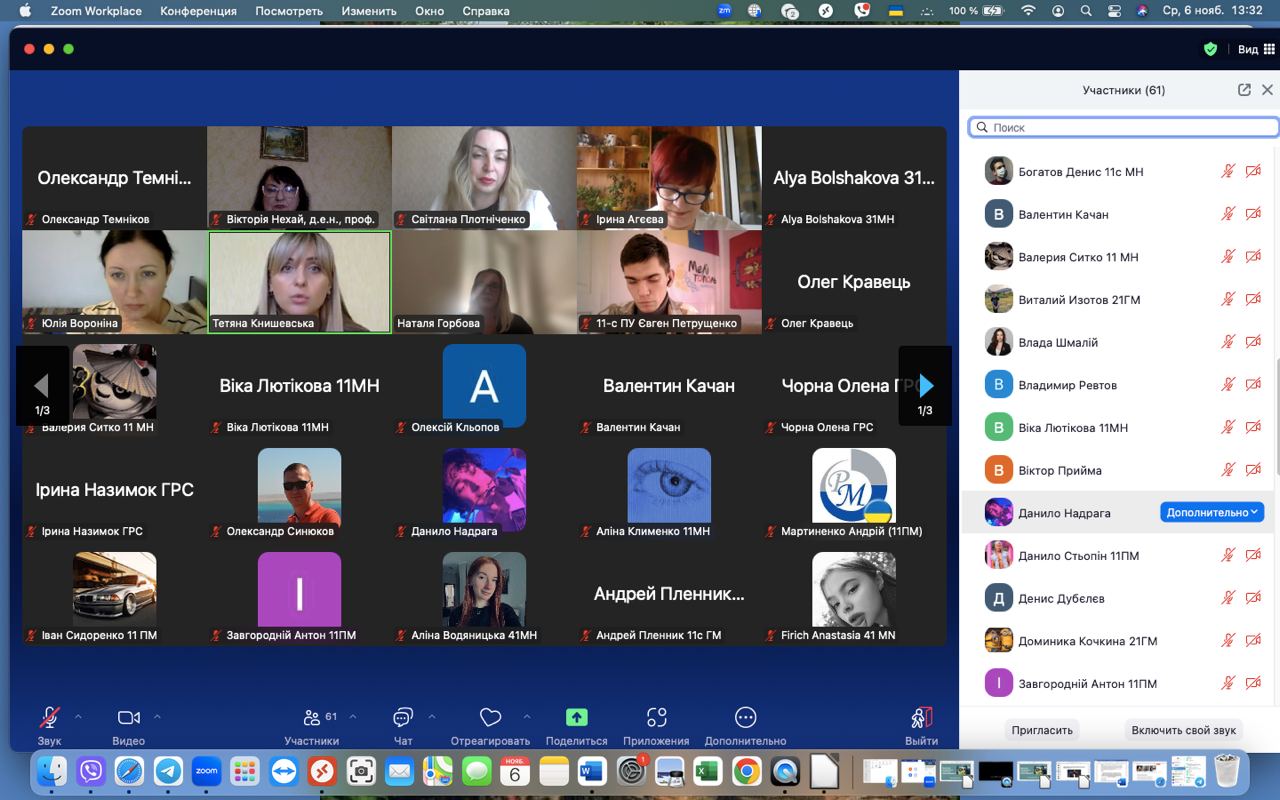Toggle camera icon for Богатов Денис 11с МН
Screen dimensions: 1280x800
[1253, 171]
